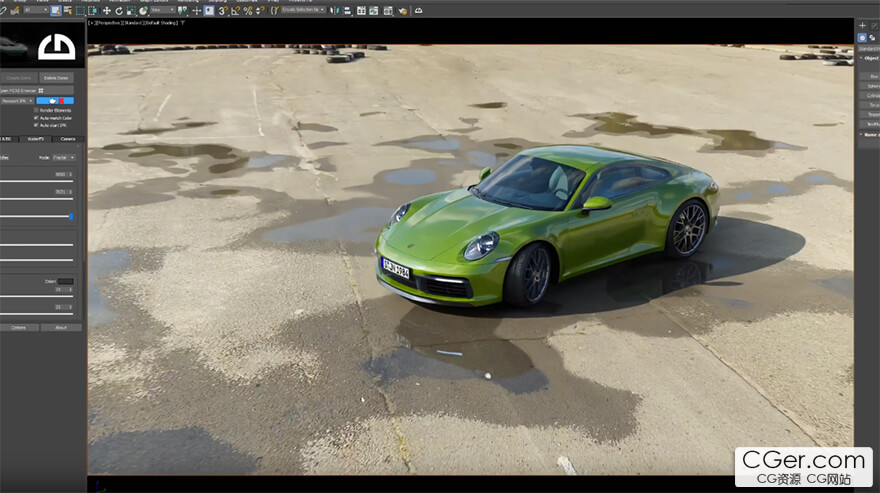
Task: Toggle Auto-match Color checkbox
Action: [x=36, y=118]
